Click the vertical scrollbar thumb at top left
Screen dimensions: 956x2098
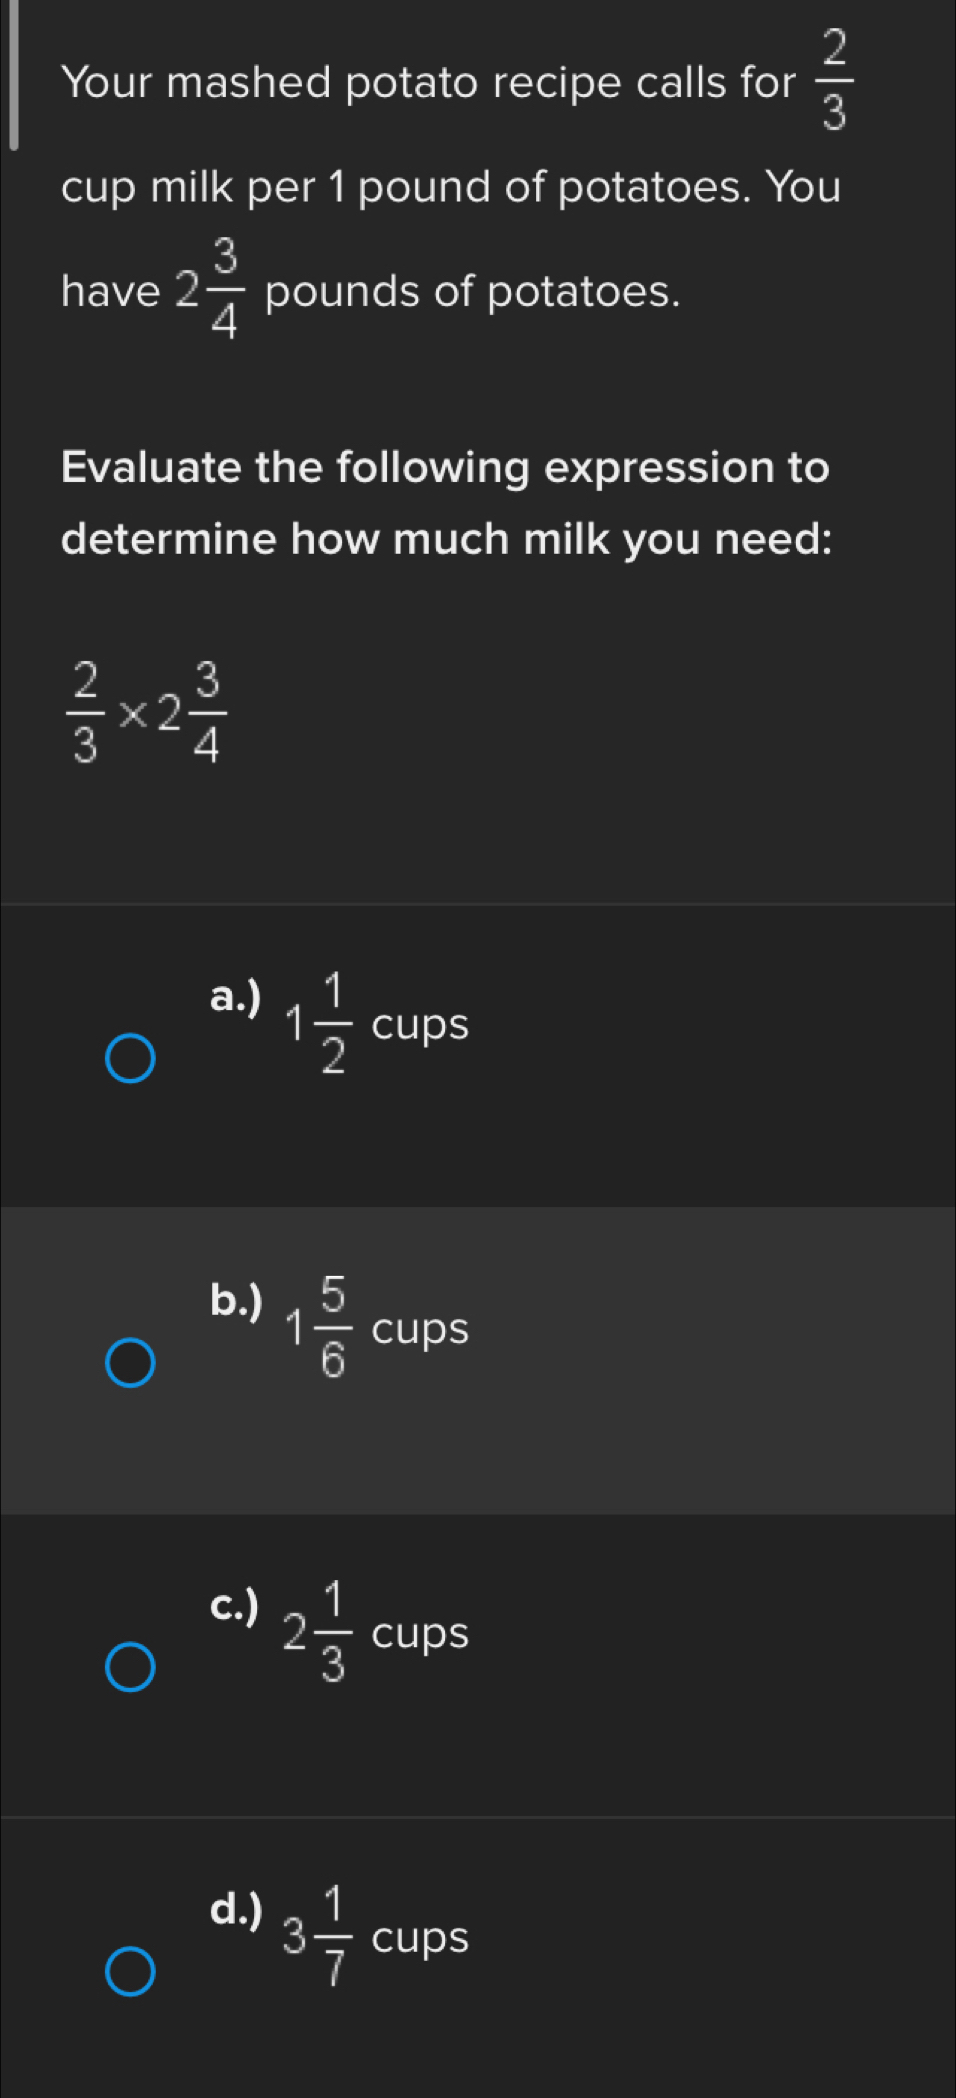coord(14,74)
